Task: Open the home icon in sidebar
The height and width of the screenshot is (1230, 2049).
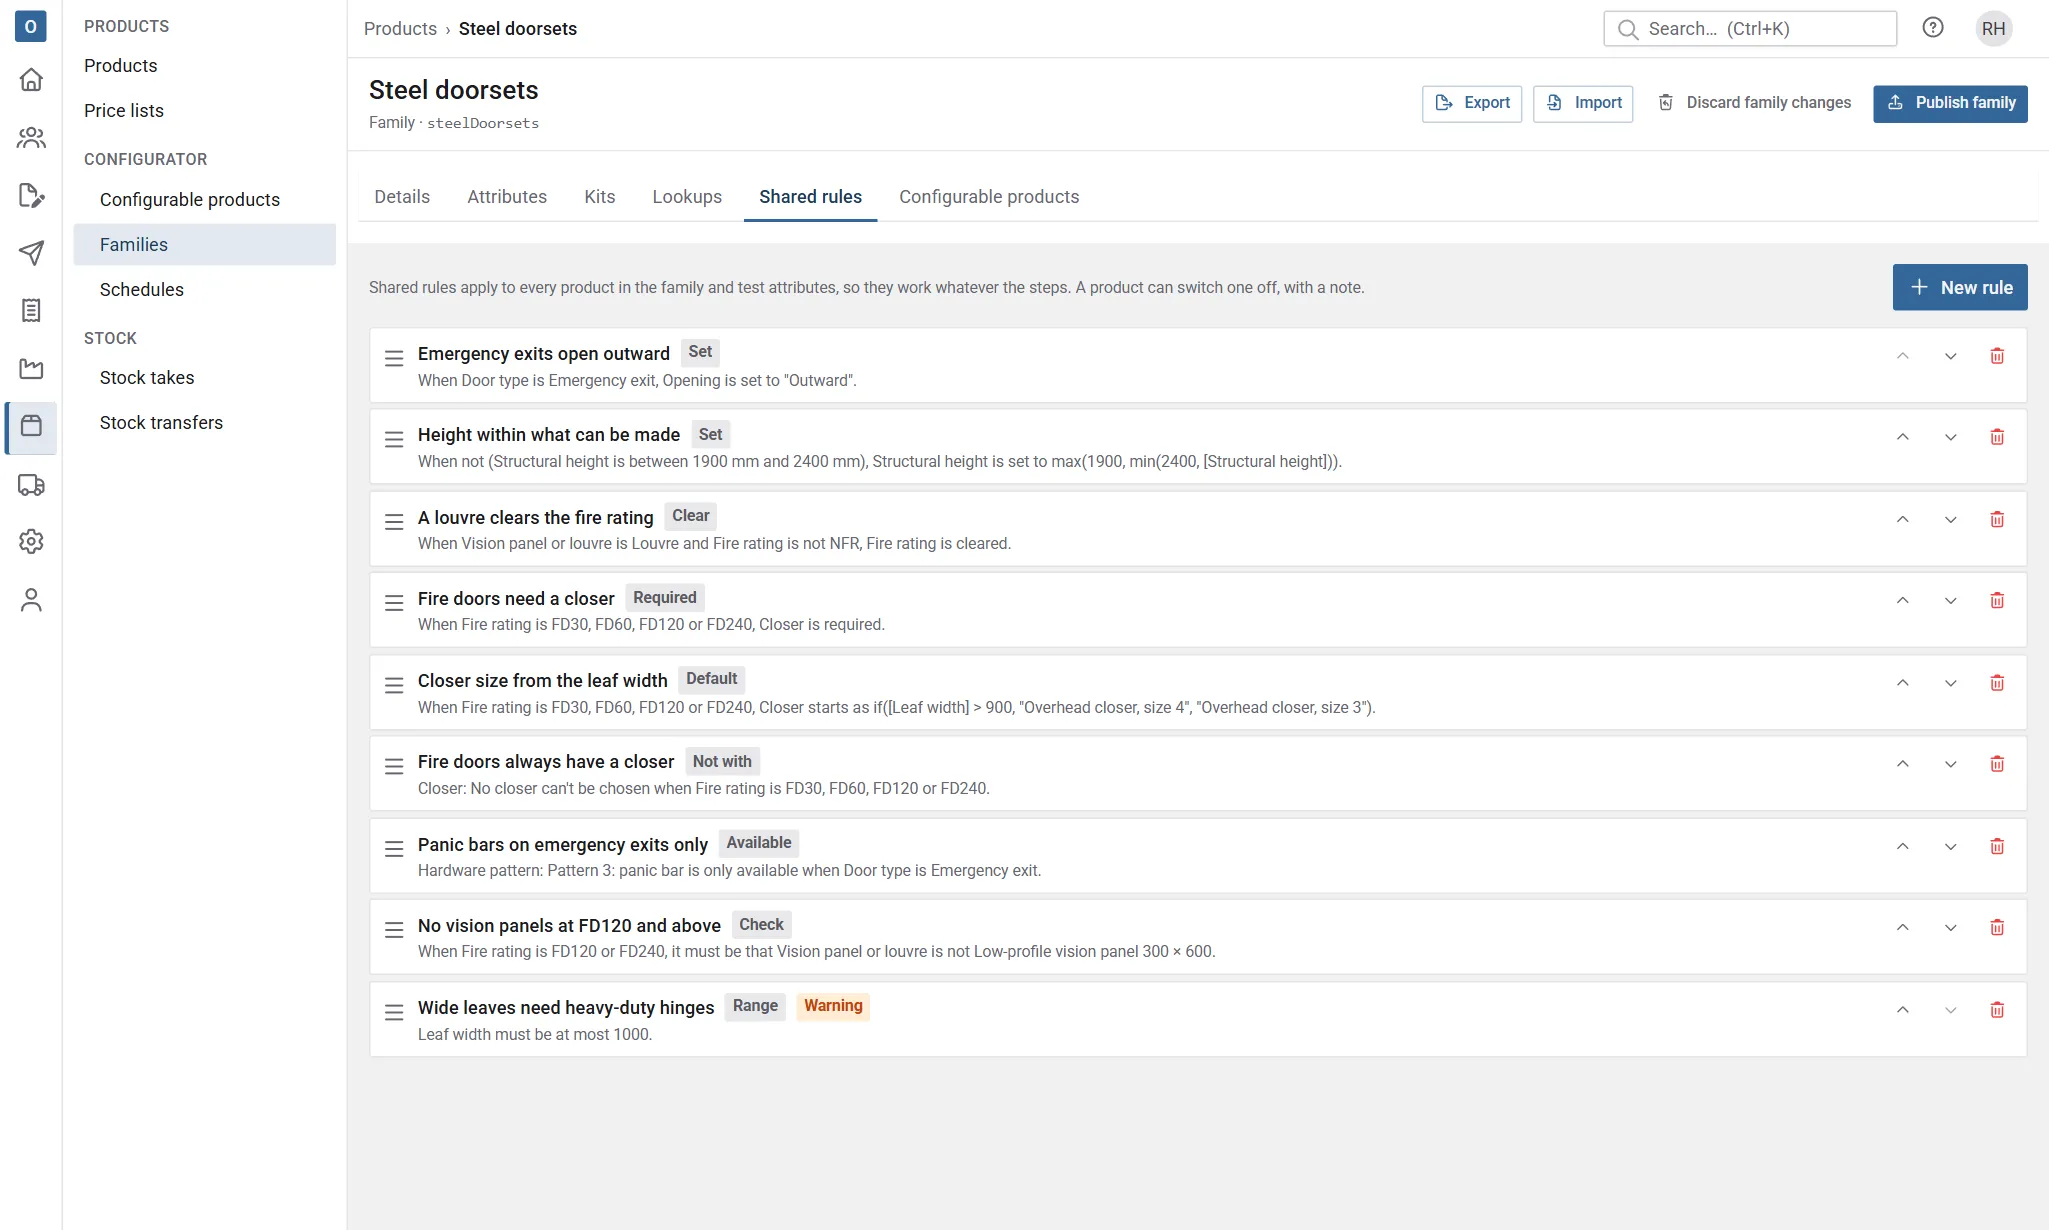Action: coord(31,79)
